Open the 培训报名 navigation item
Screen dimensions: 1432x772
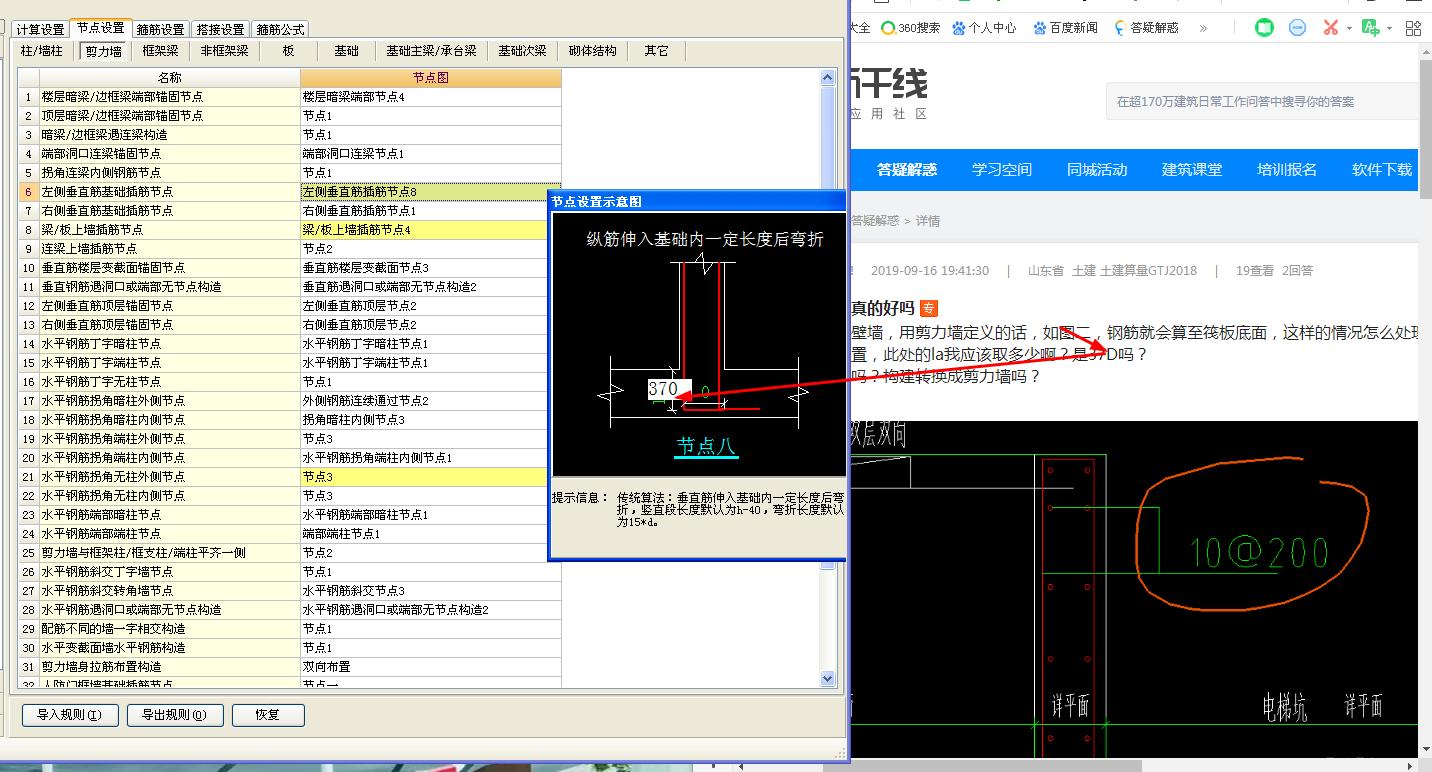click(x=1287, y=170)
